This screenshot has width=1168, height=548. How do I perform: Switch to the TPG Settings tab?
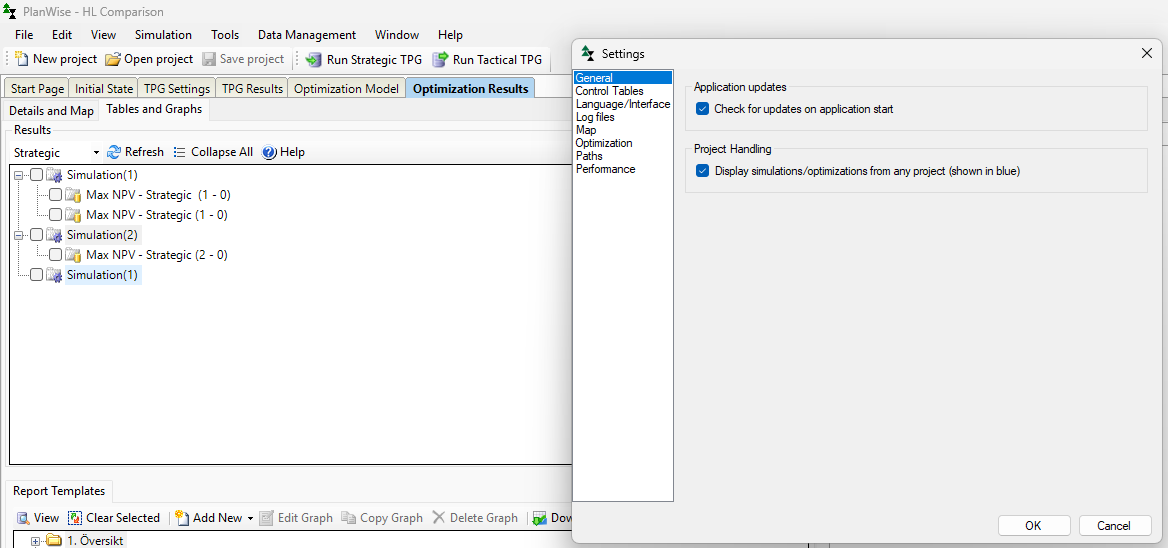176,88
